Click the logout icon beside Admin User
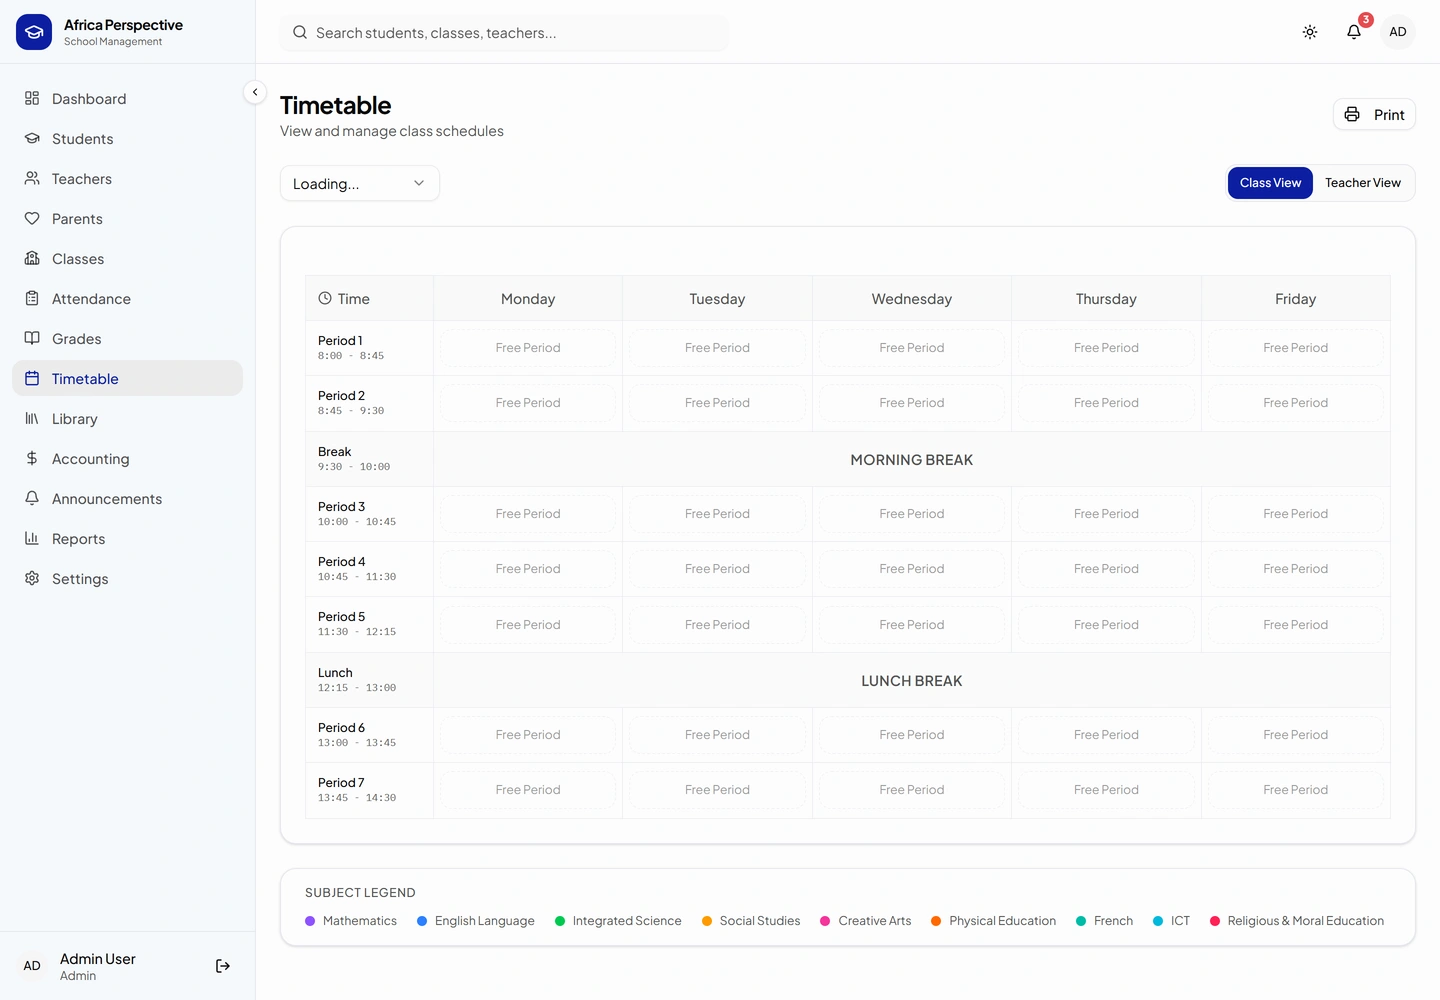The width and height of the screenshot is (1440, 1000). pyautogui.click(x=223, y=966)
